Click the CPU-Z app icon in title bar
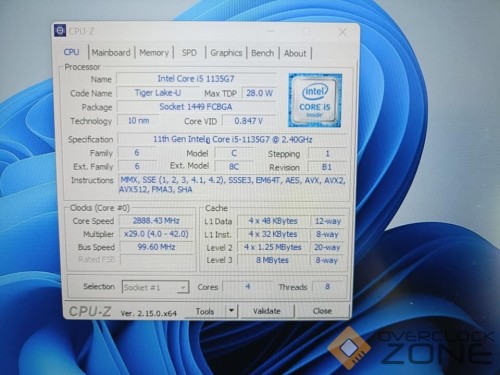The image size is (500, 375). [60, 31]
